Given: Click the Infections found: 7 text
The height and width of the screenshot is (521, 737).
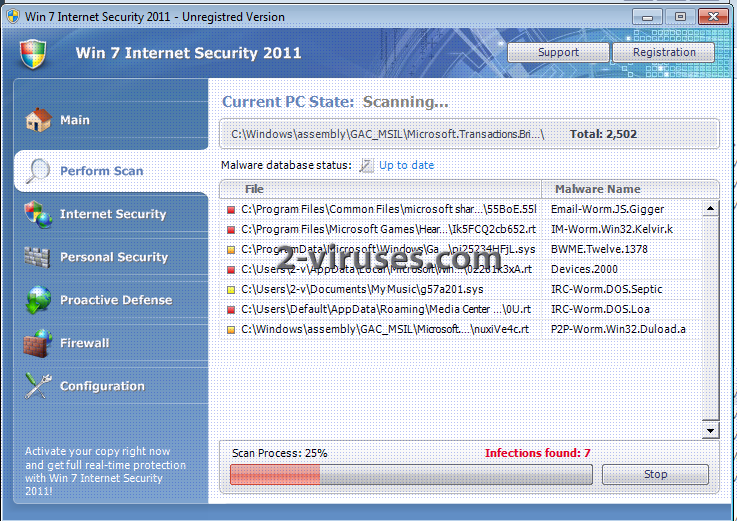Looking at the screenshot, I should click(538, 453).
